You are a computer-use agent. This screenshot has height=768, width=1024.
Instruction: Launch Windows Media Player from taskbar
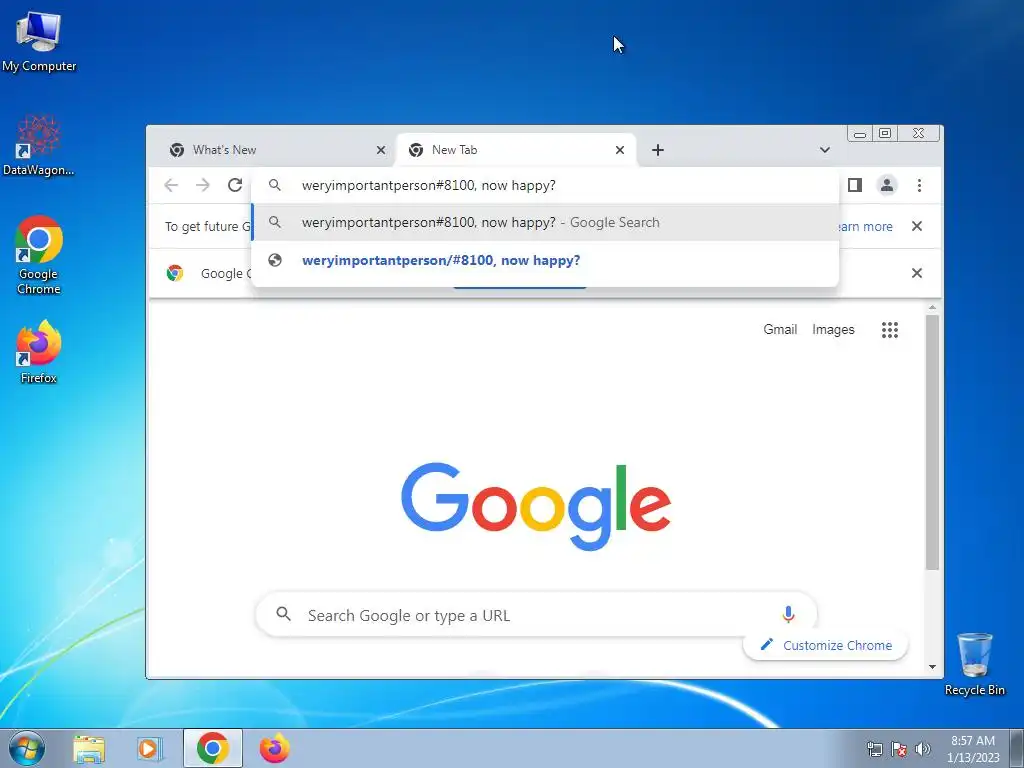150,748
